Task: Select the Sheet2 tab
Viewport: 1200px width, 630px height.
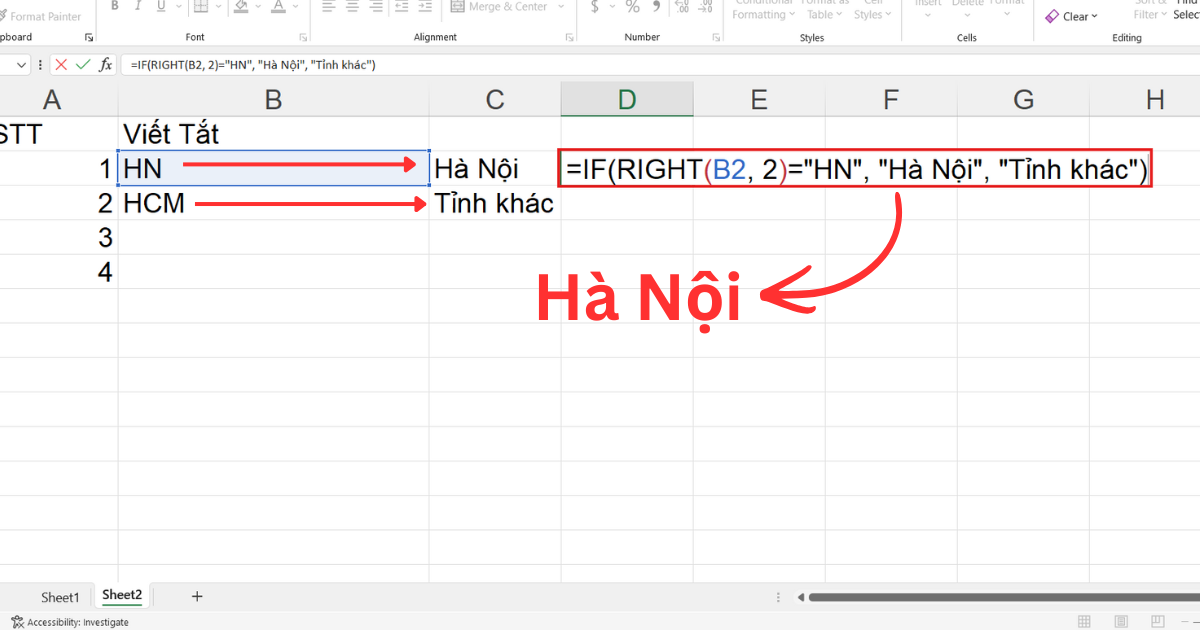Action: (x=121, y=595)
